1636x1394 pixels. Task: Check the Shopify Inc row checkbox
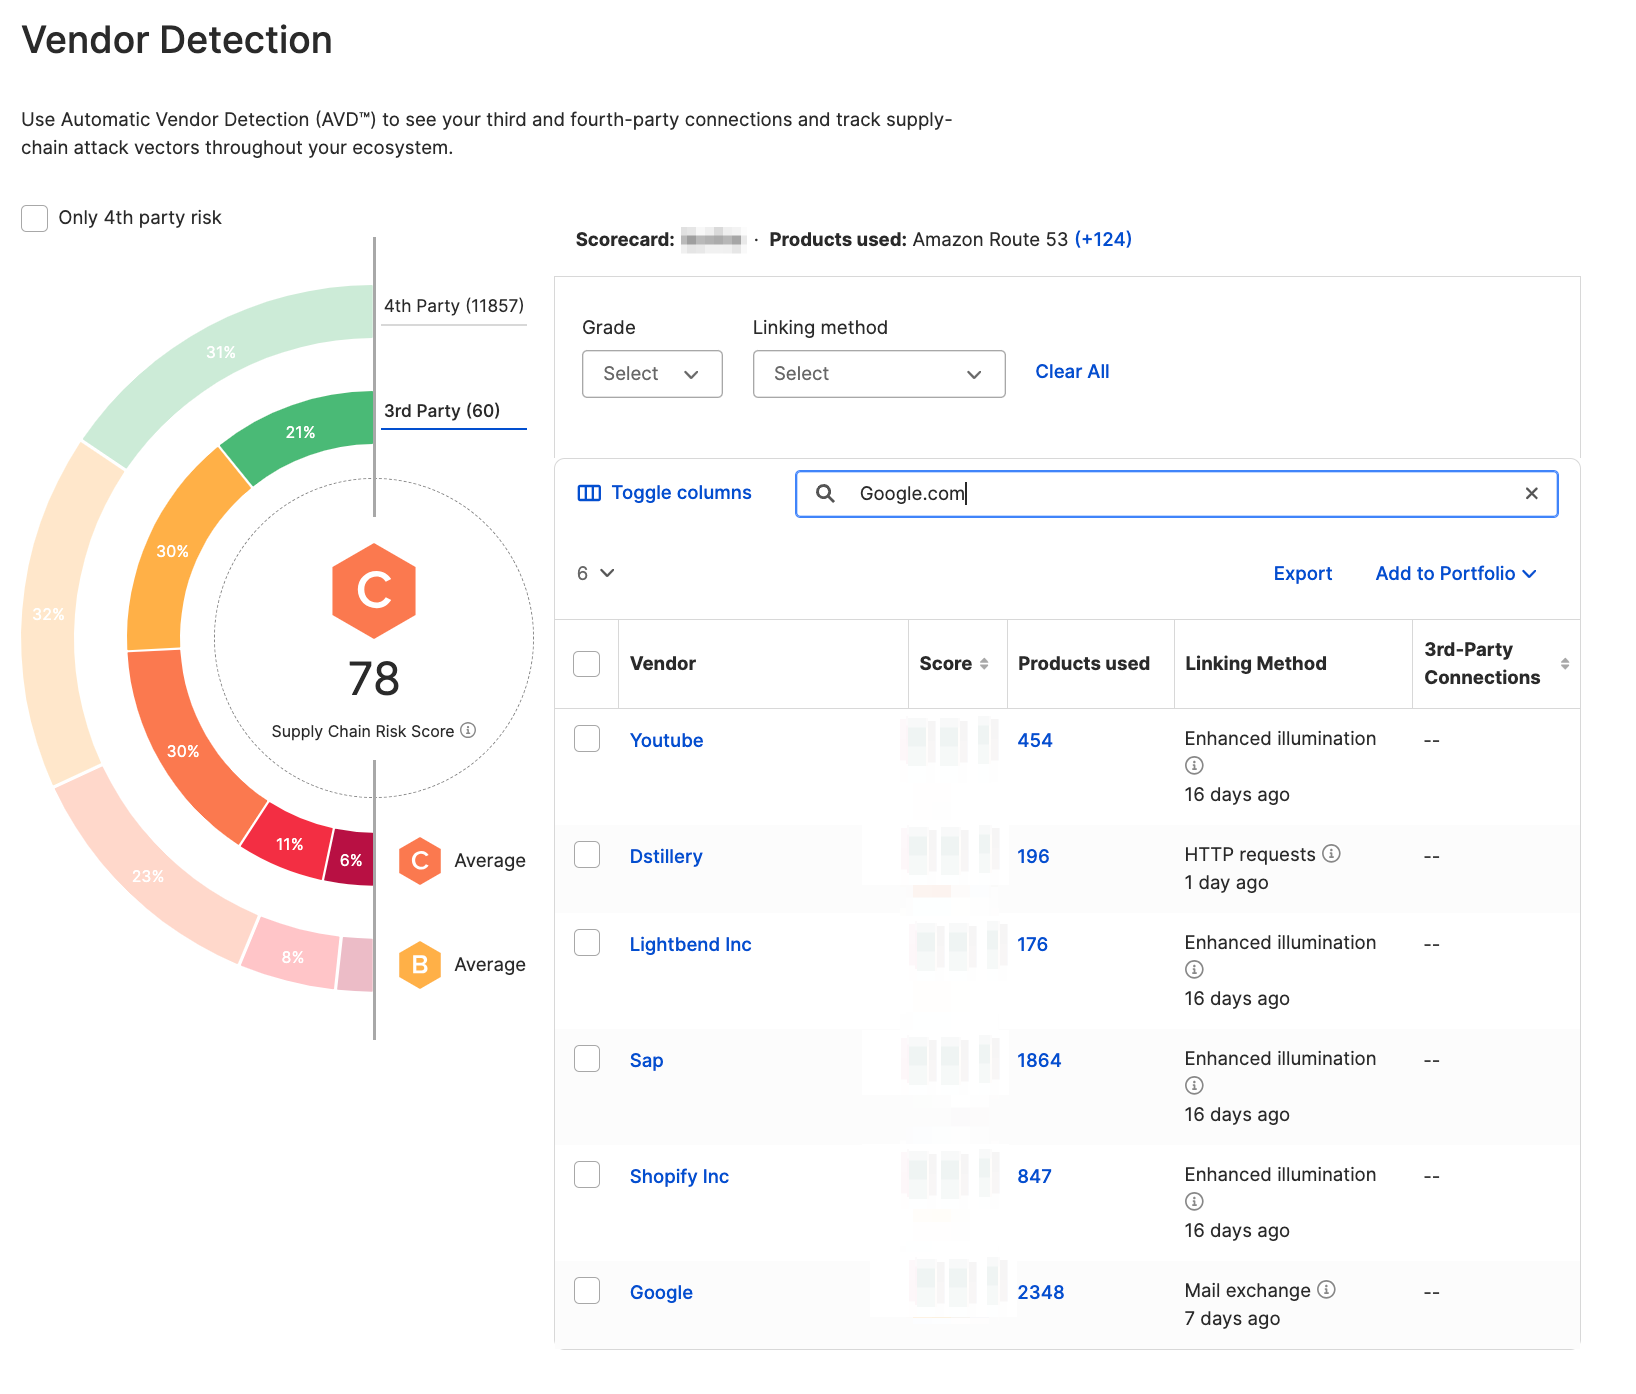click(x=587, y=1175)
